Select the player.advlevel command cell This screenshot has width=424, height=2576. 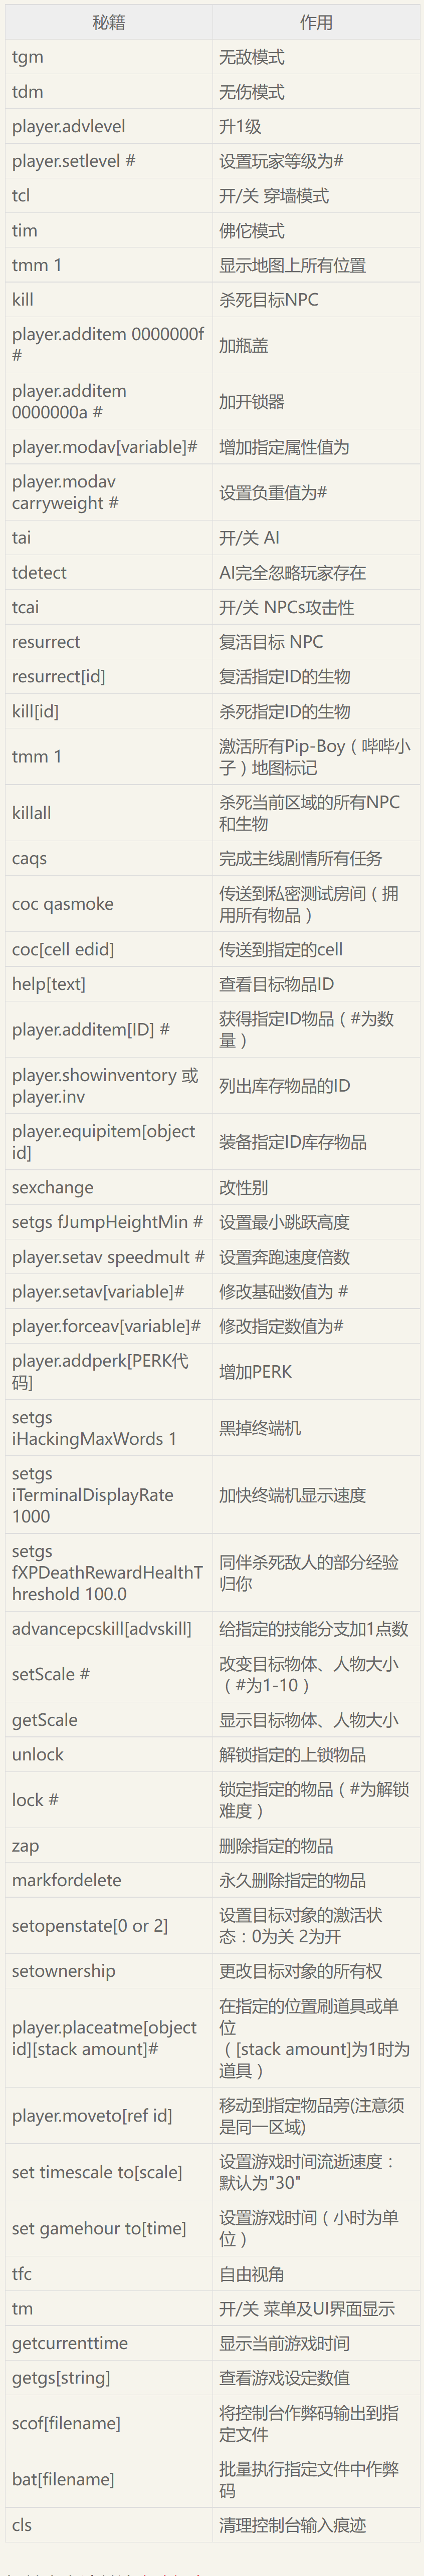tap(108, 127)
